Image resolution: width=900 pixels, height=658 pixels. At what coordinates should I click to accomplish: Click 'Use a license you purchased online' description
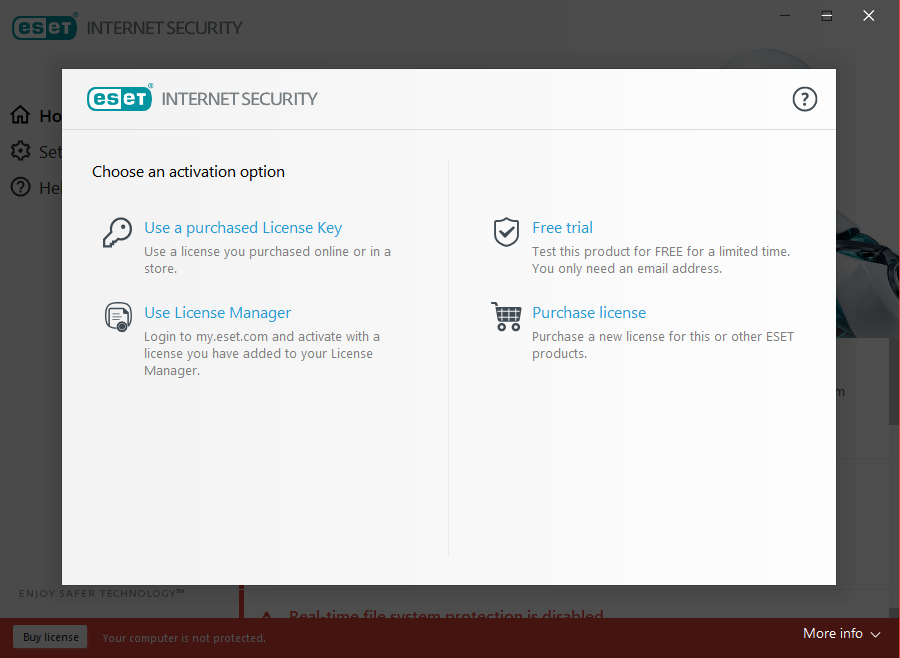click(x=267, y=260)
